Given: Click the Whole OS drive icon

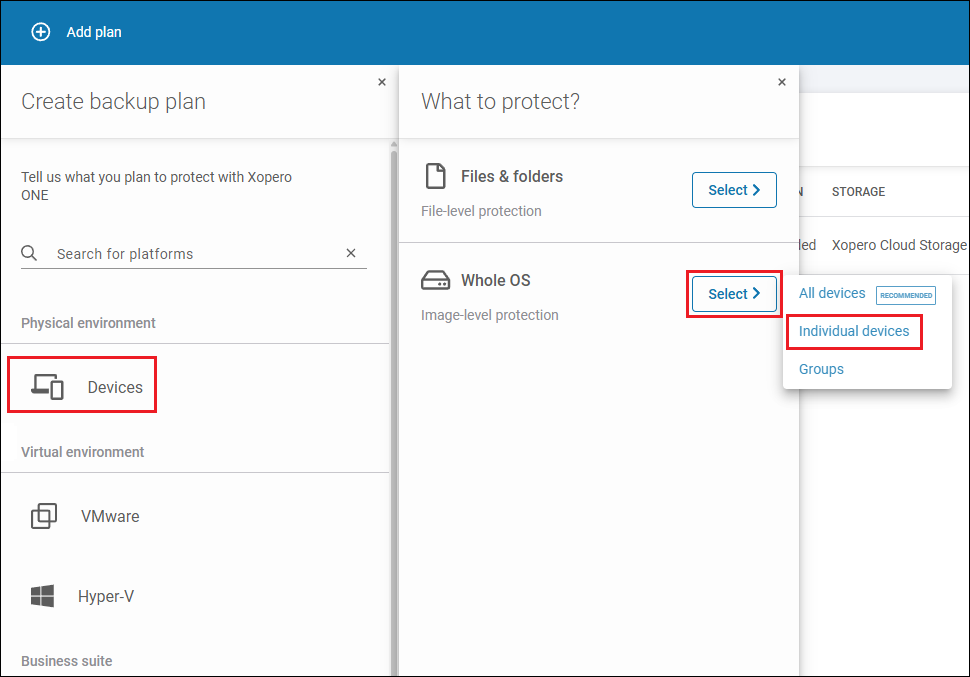Looking at the screenshot, I should tap(436, 280).
